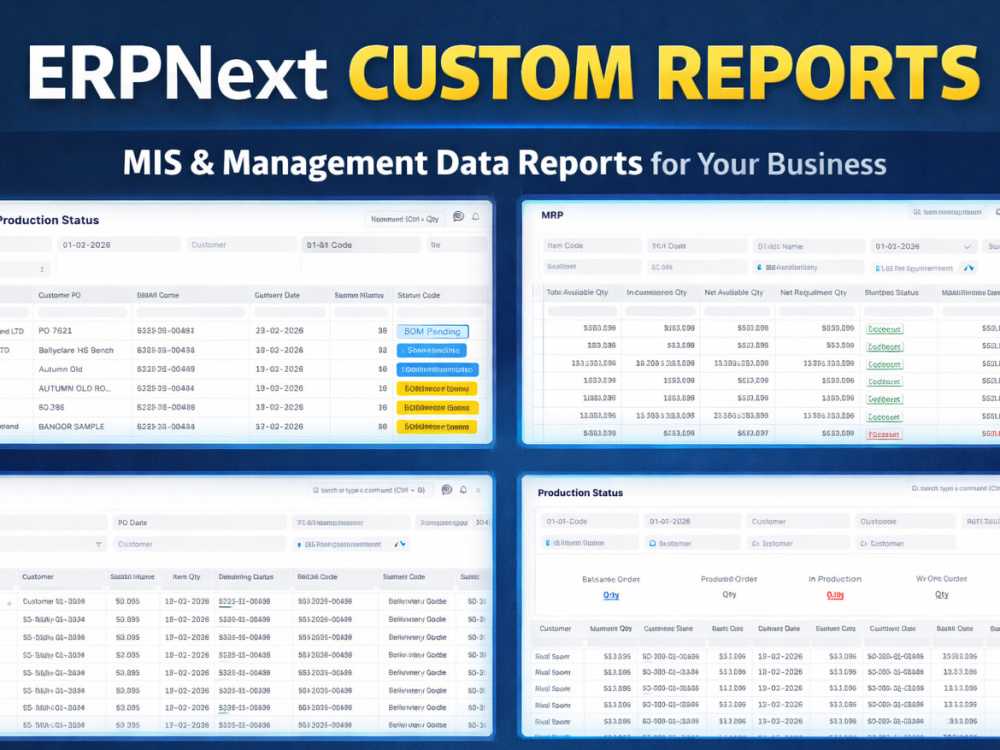Click the 'Net Available Qty' column header in MRP
This screenshot has height=750, width=1000.
[x=733, y=293]
